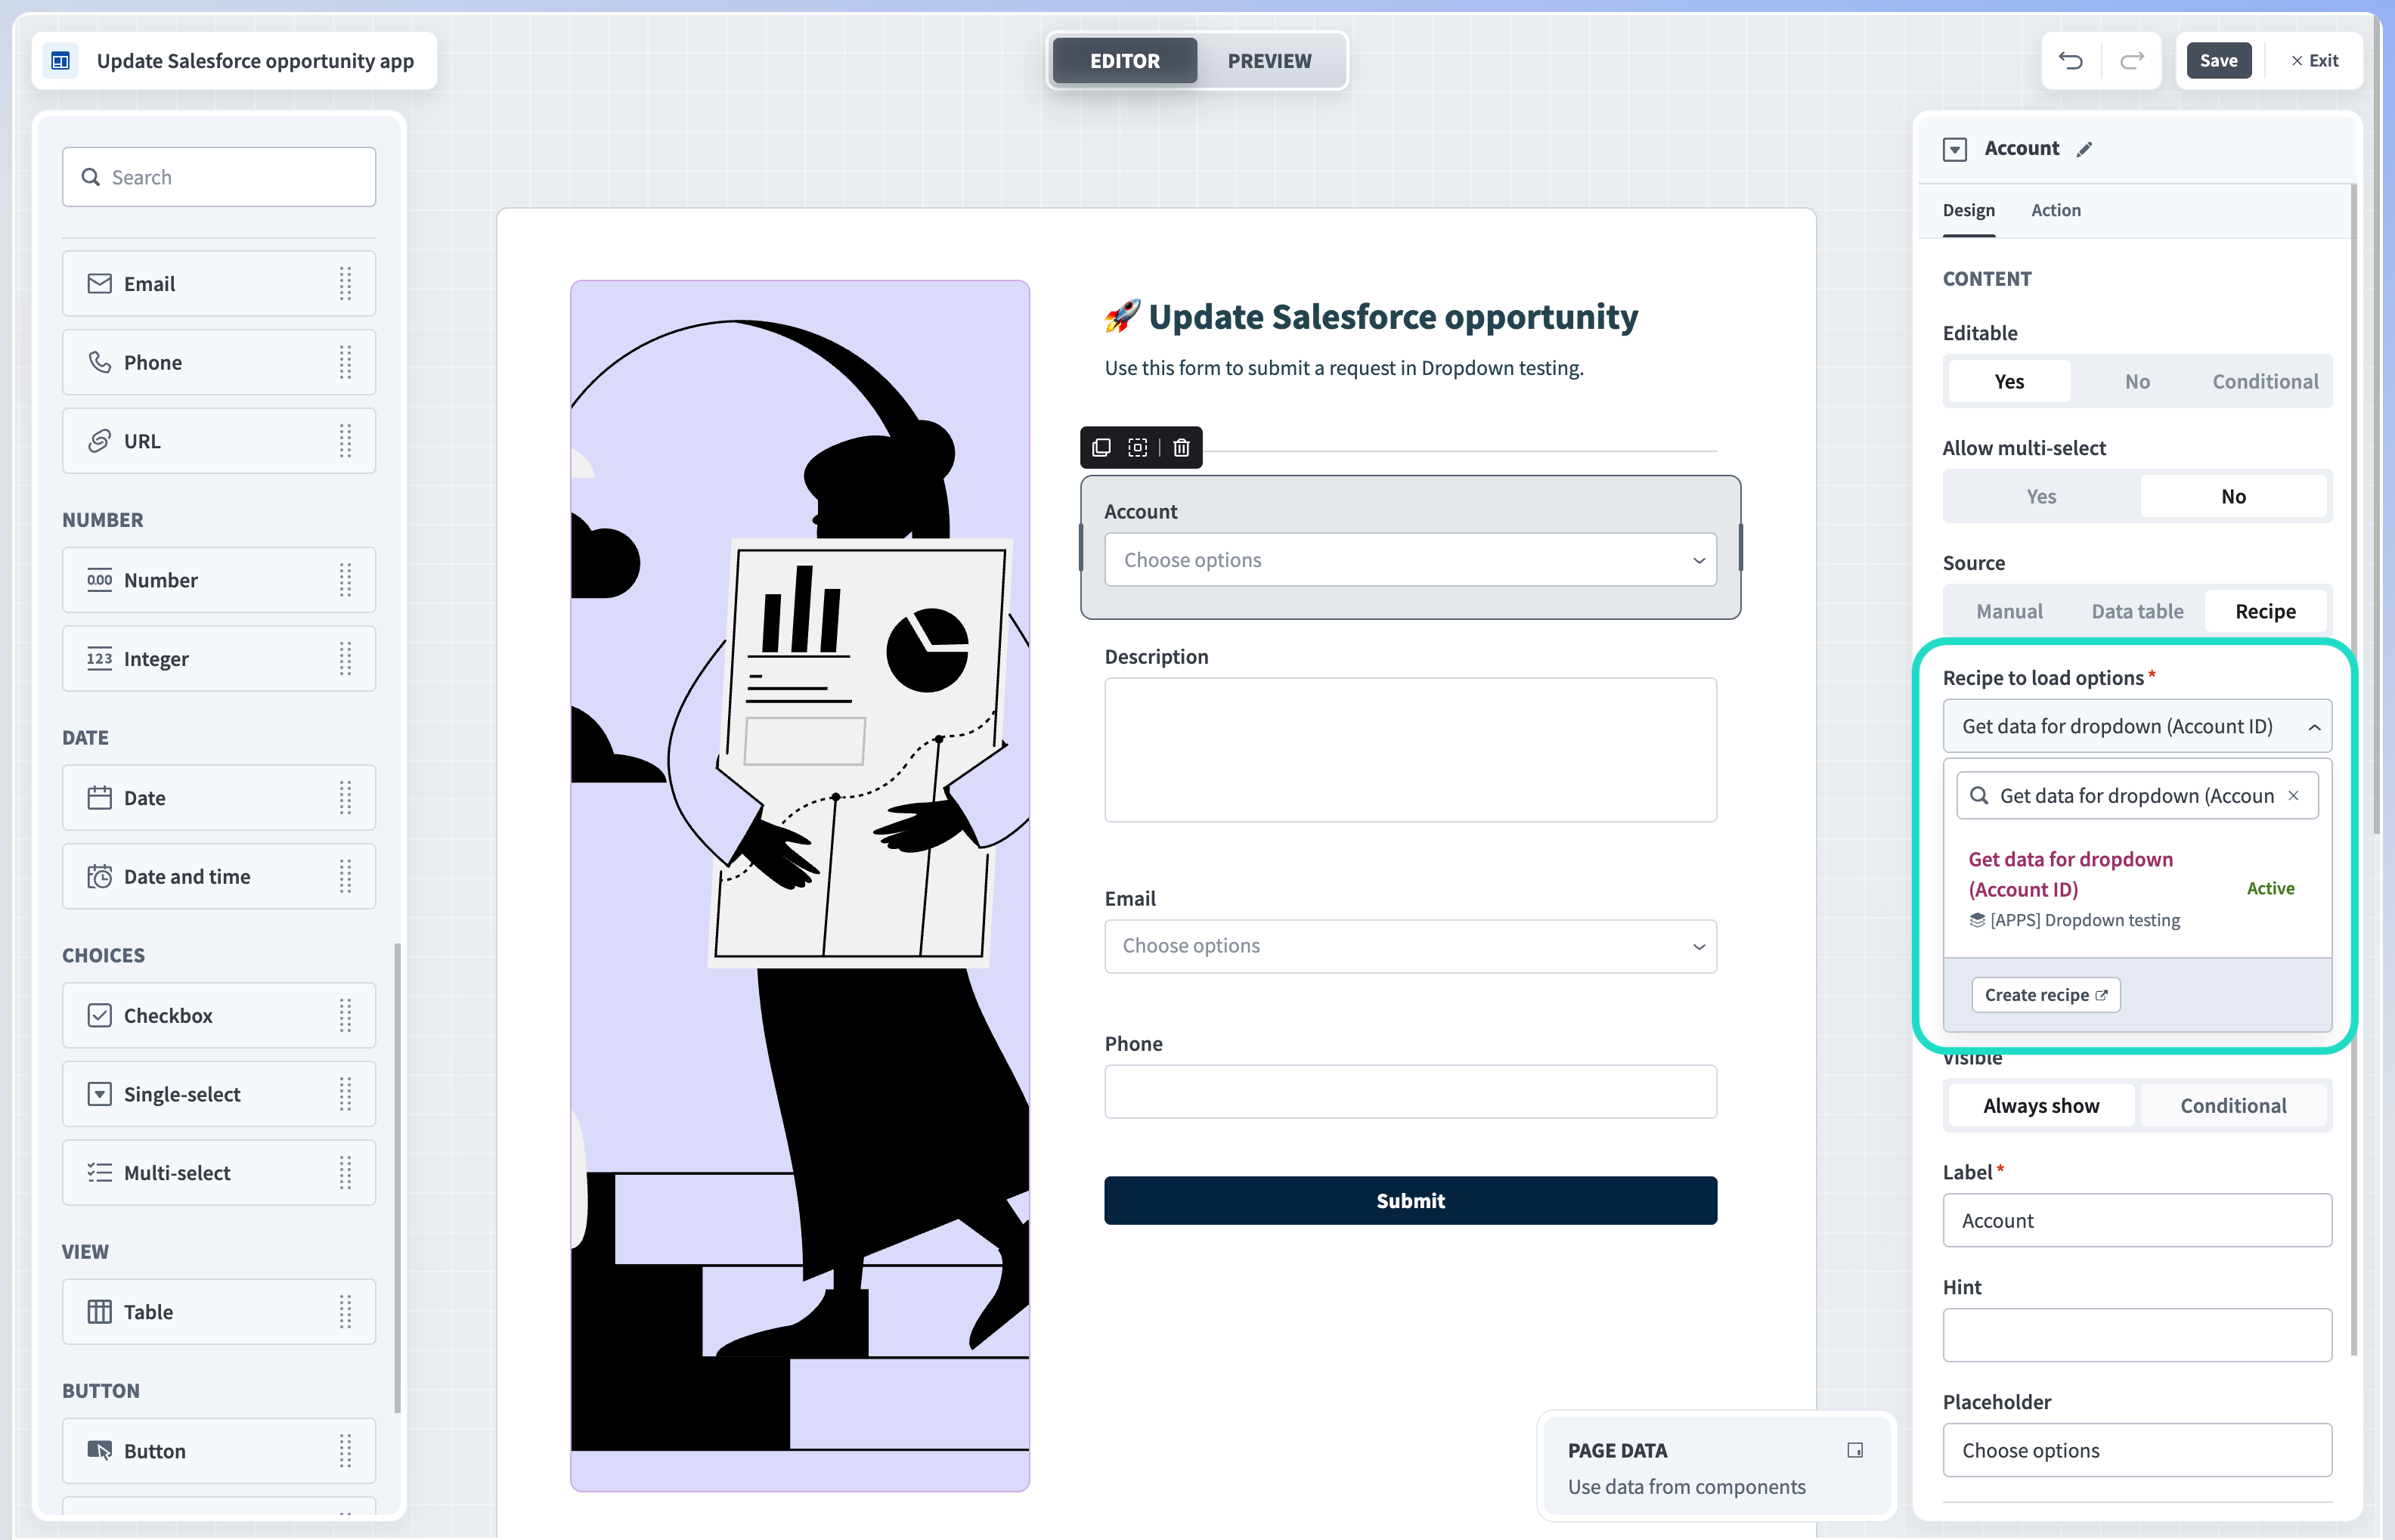Save the app

[2218, 61]
